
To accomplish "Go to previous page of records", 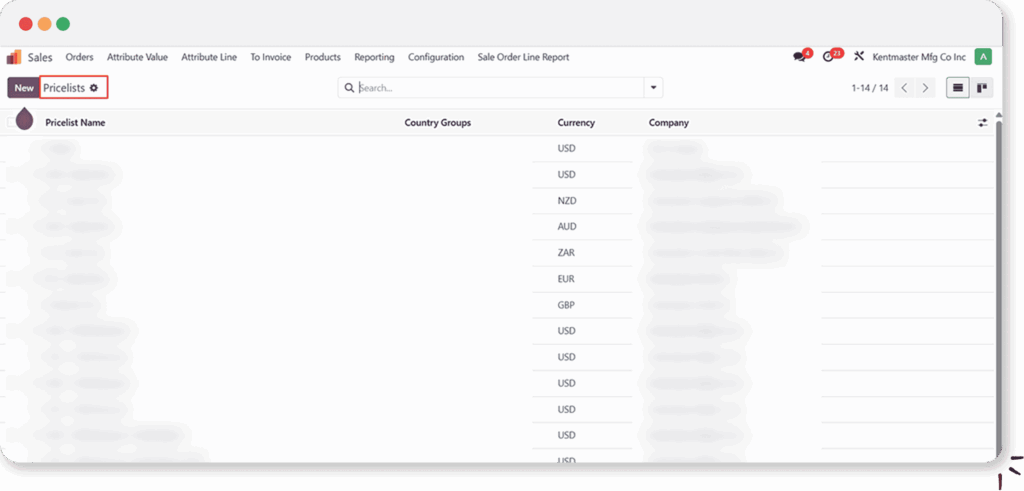I will [x=904, y=88].
